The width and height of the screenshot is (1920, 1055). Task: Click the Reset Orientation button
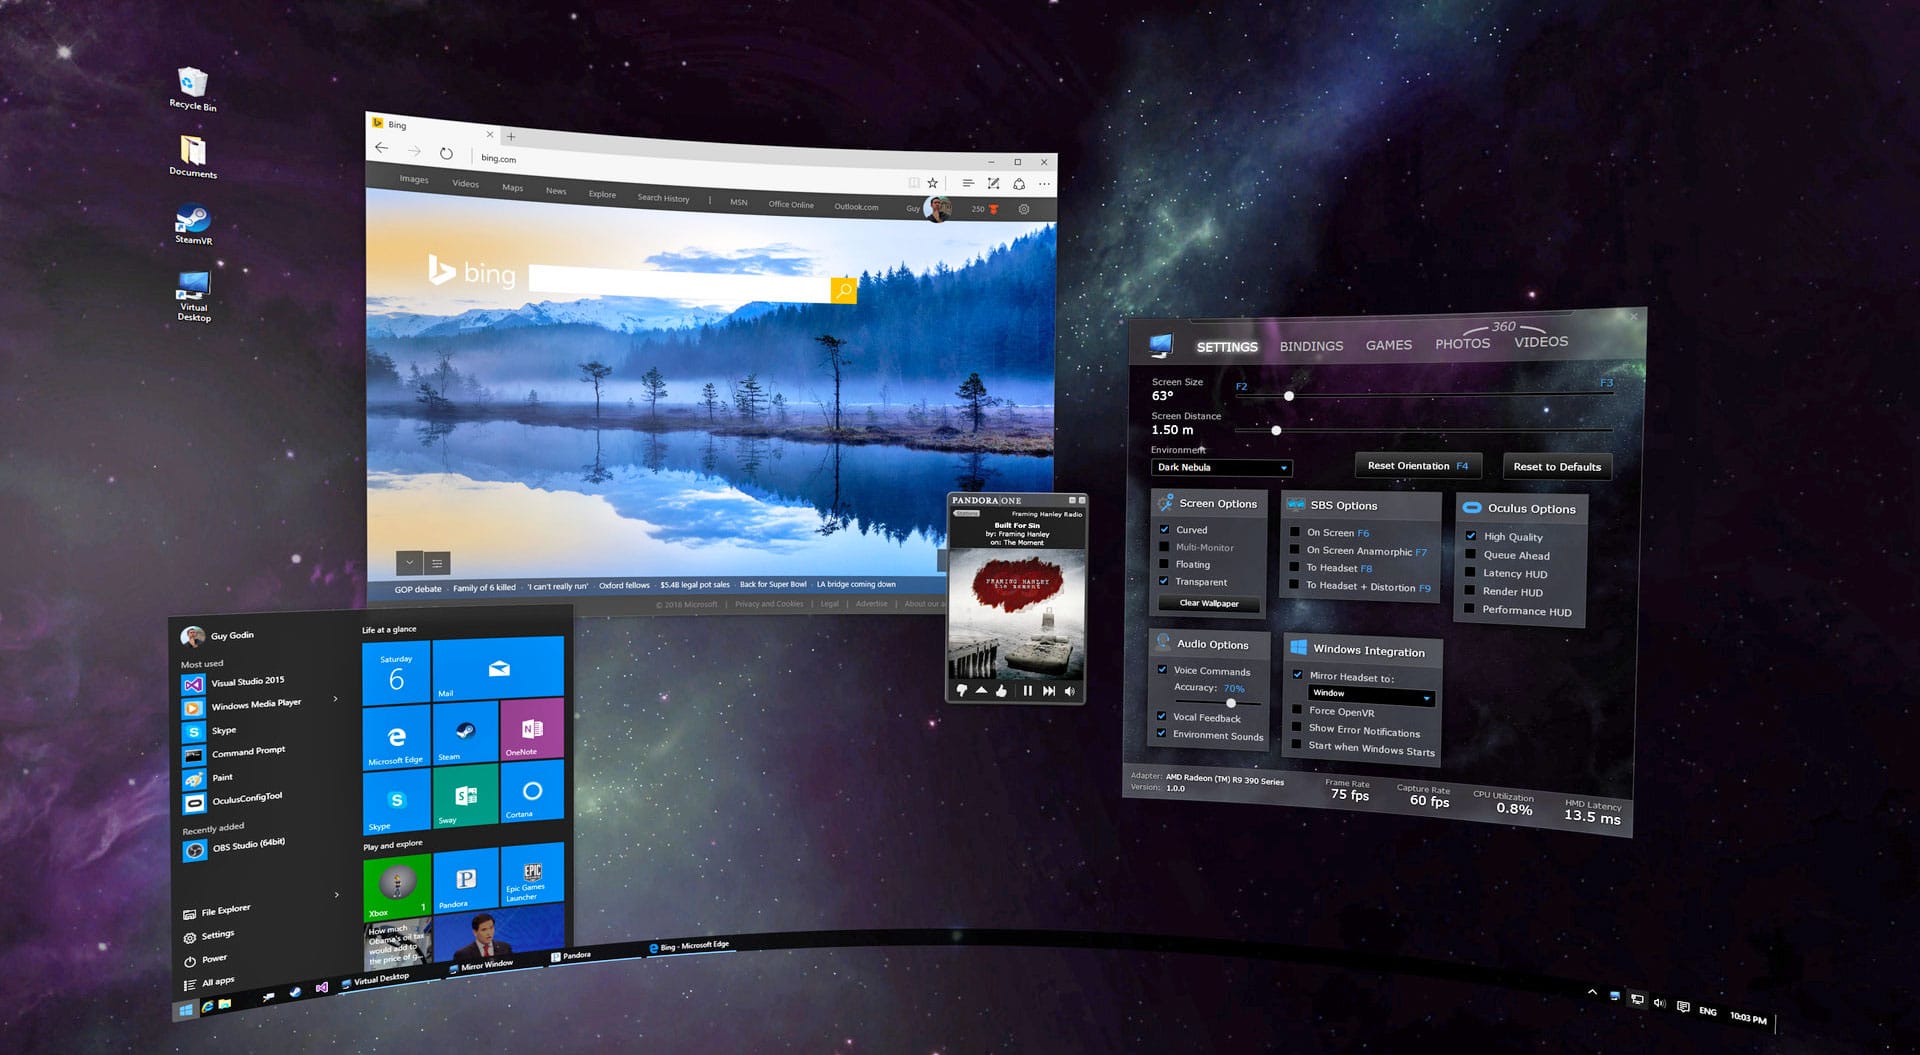pos(1418,466)
